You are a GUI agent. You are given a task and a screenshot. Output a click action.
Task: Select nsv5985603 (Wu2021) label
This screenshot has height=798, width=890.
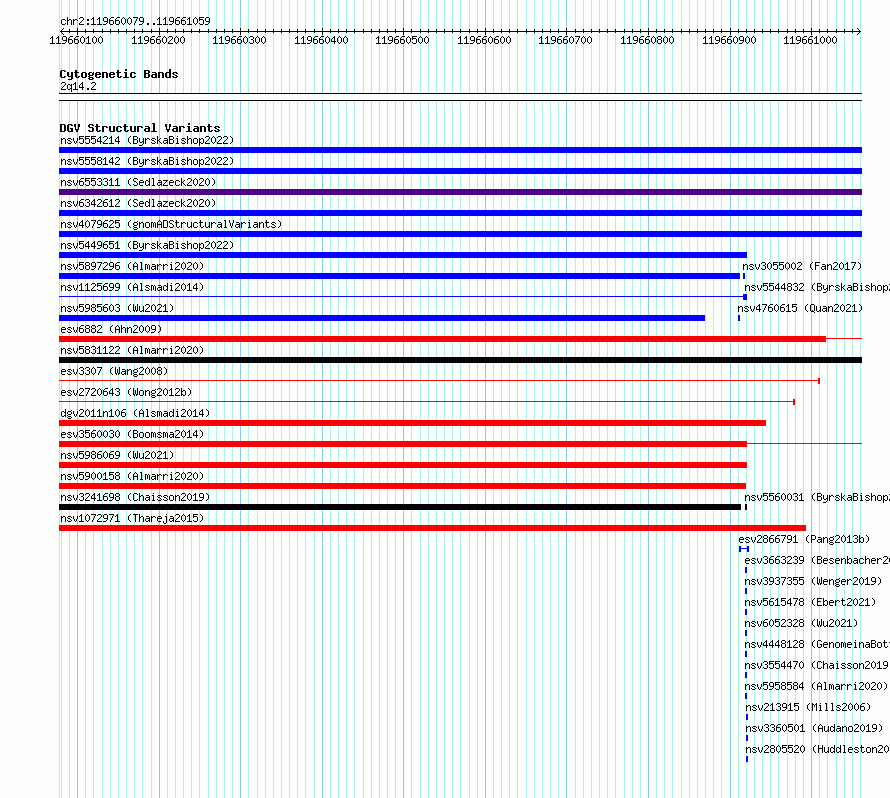point(117,308)
